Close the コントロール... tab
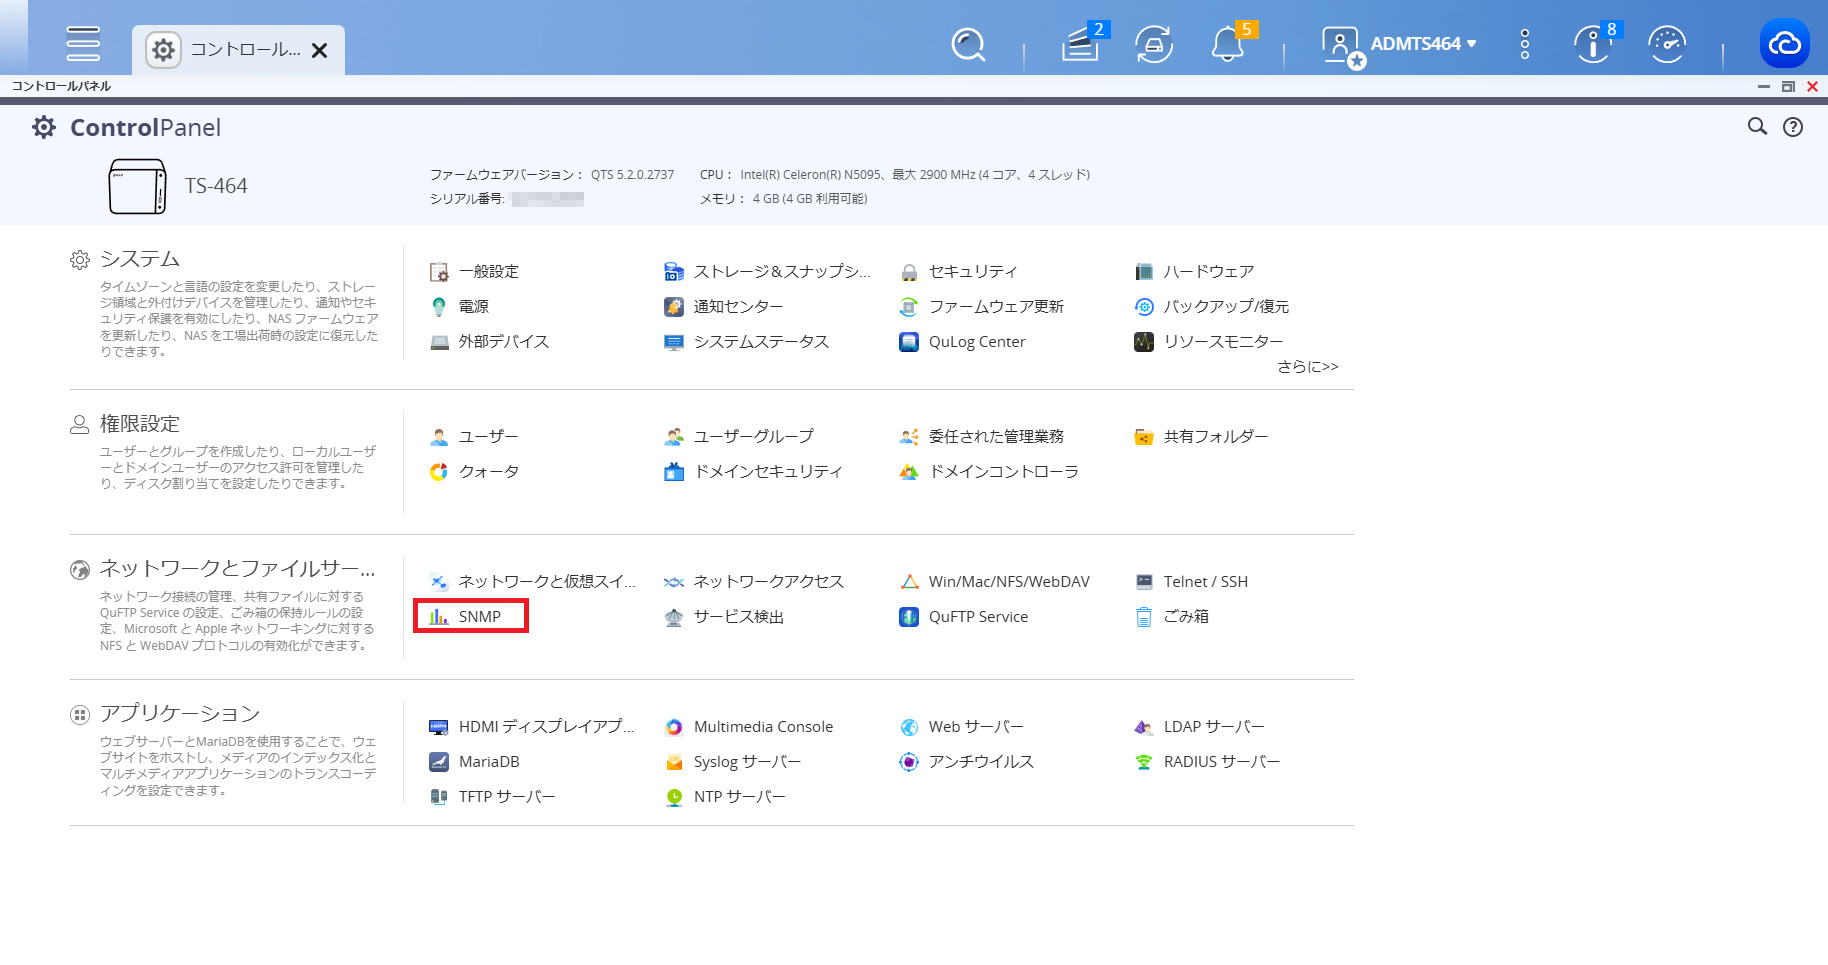The width and height of the screenshot is (1828, 965). tap(320, 50)
